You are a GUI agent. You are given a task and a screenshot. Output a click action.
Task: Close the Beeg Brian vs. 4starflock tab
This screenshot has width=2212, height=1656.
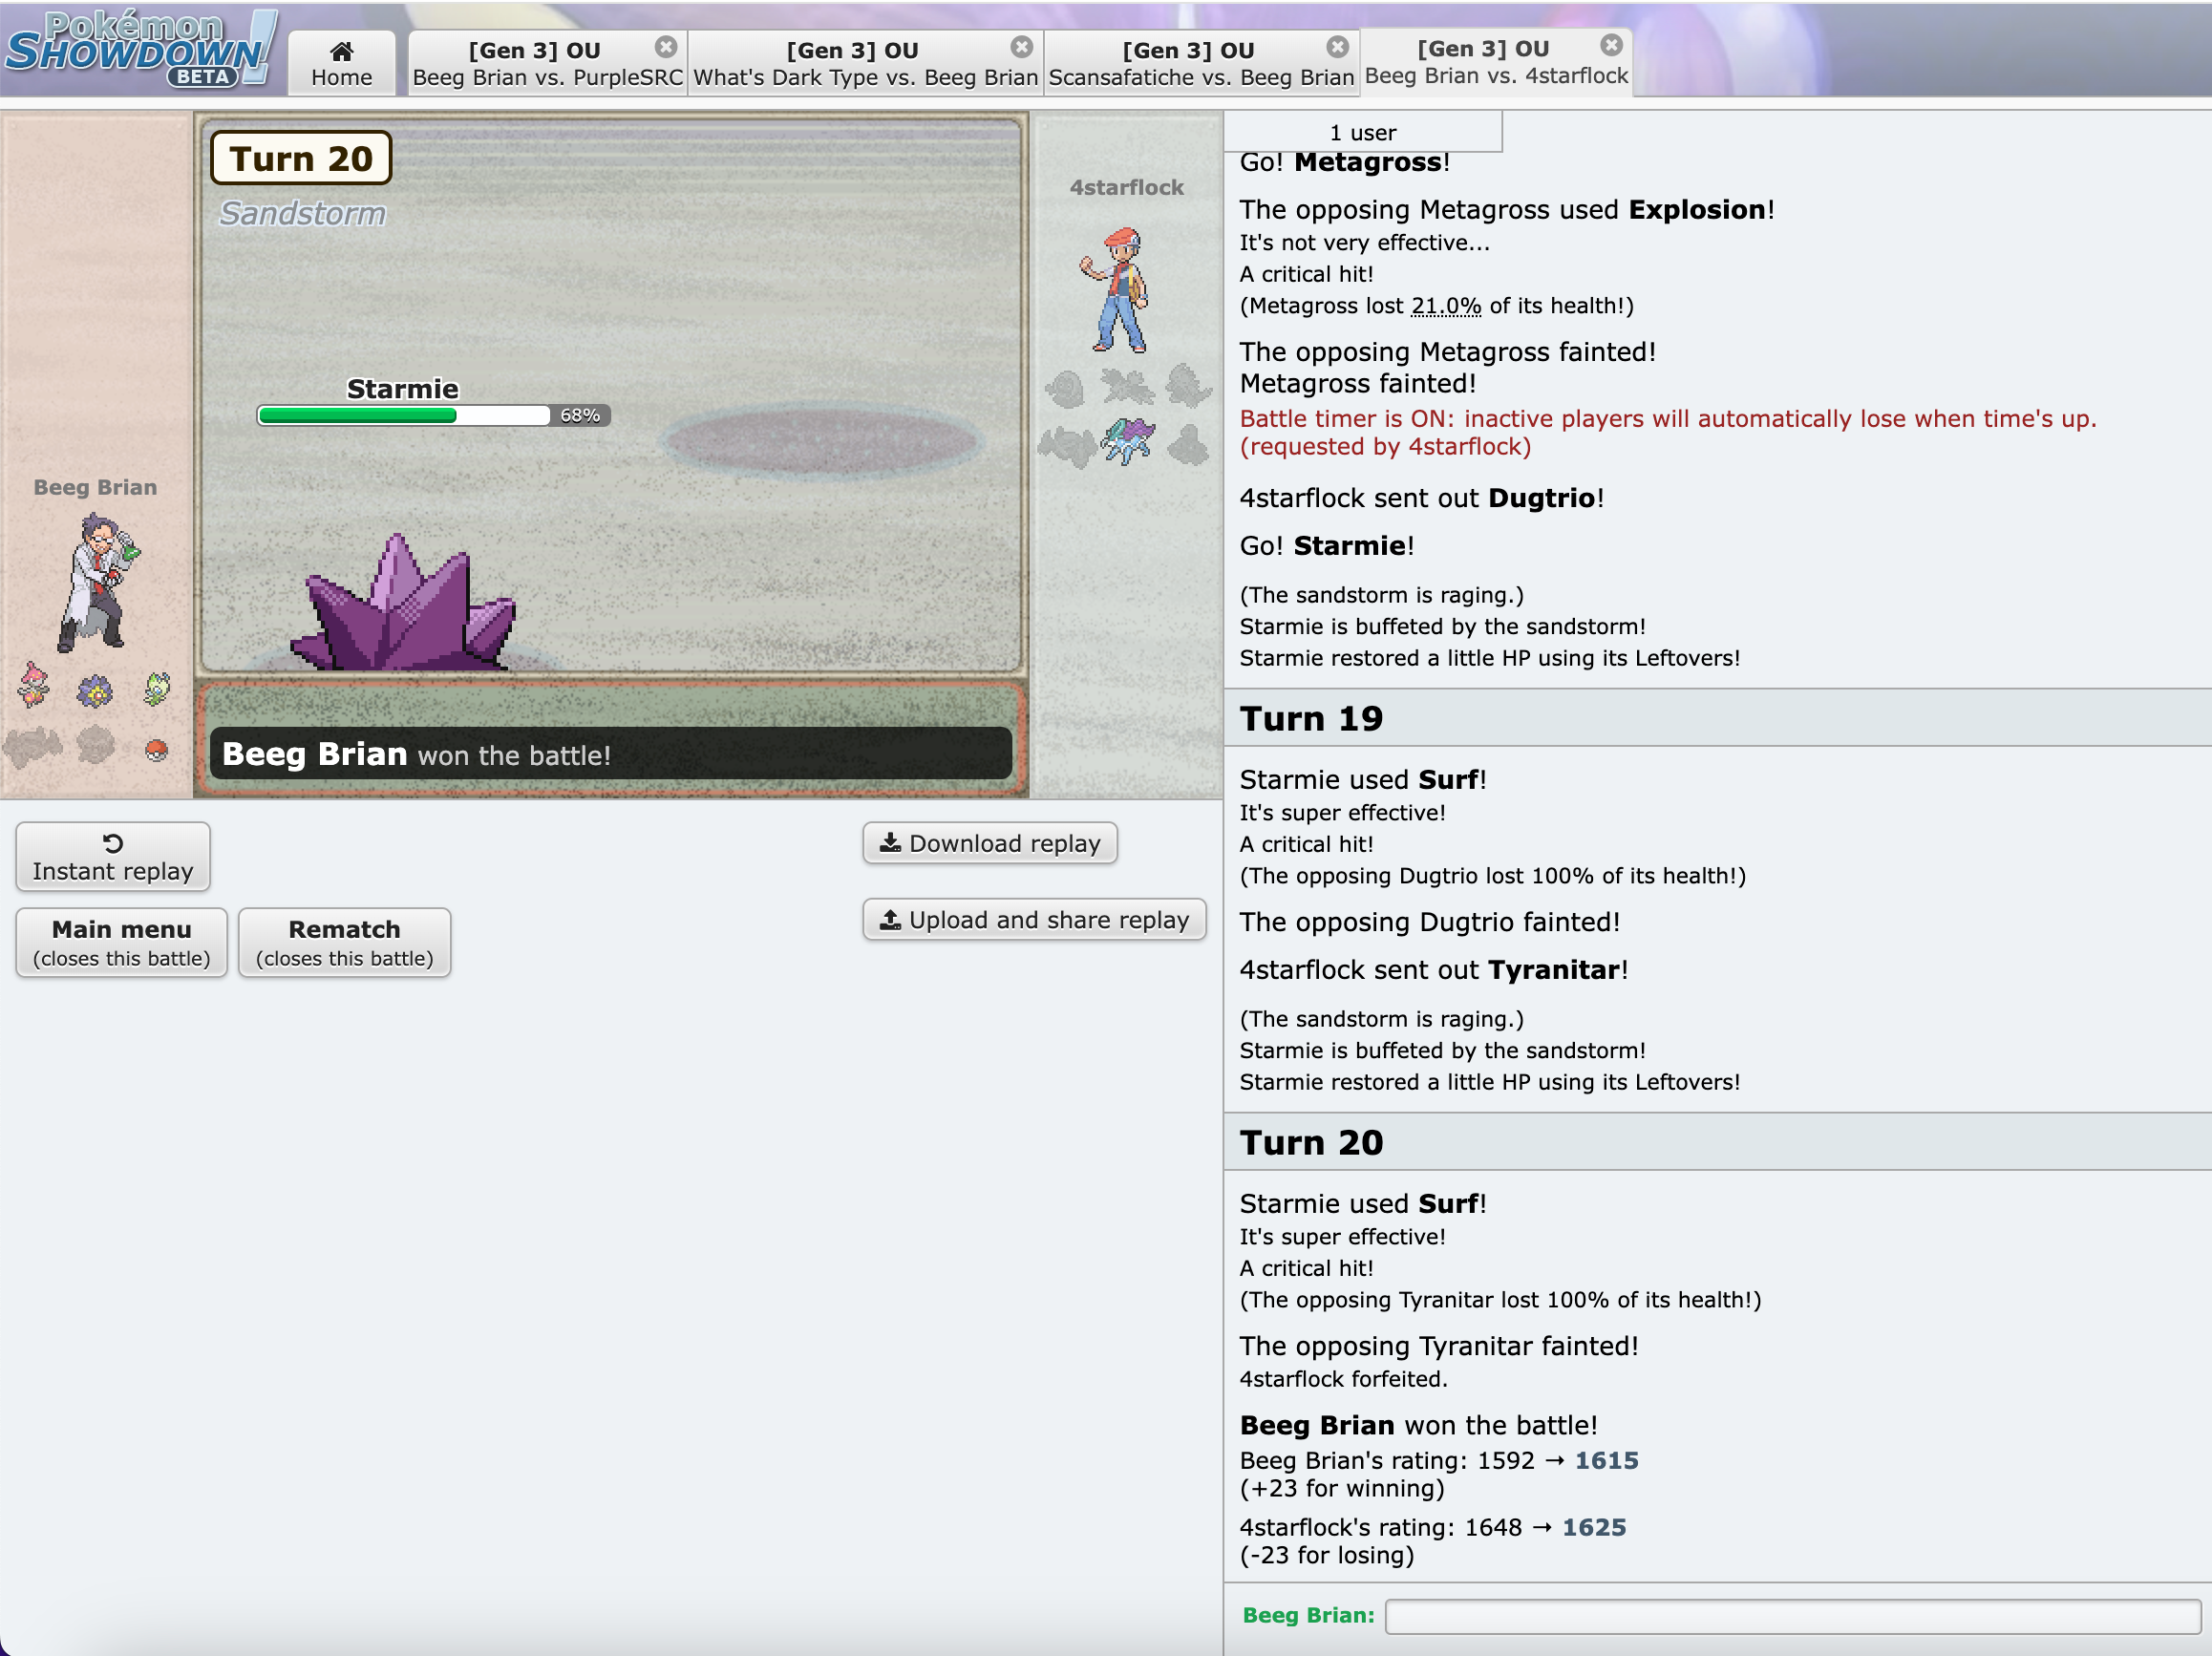tap(1611, 45)
